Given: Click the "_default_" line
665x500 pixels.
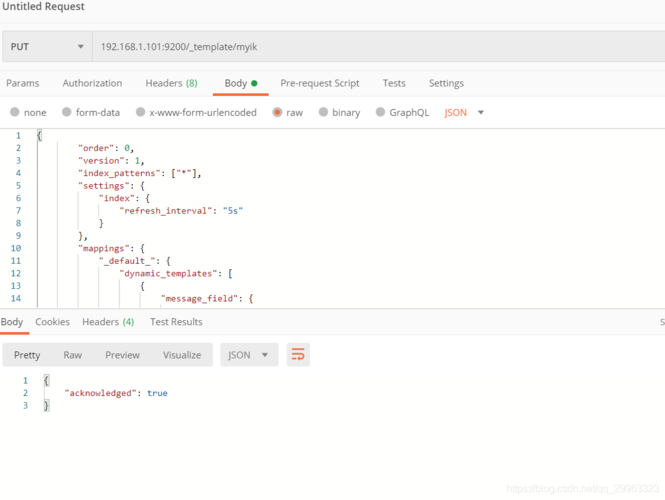Looking at the screenshot, I should click(x=134, y=261).
